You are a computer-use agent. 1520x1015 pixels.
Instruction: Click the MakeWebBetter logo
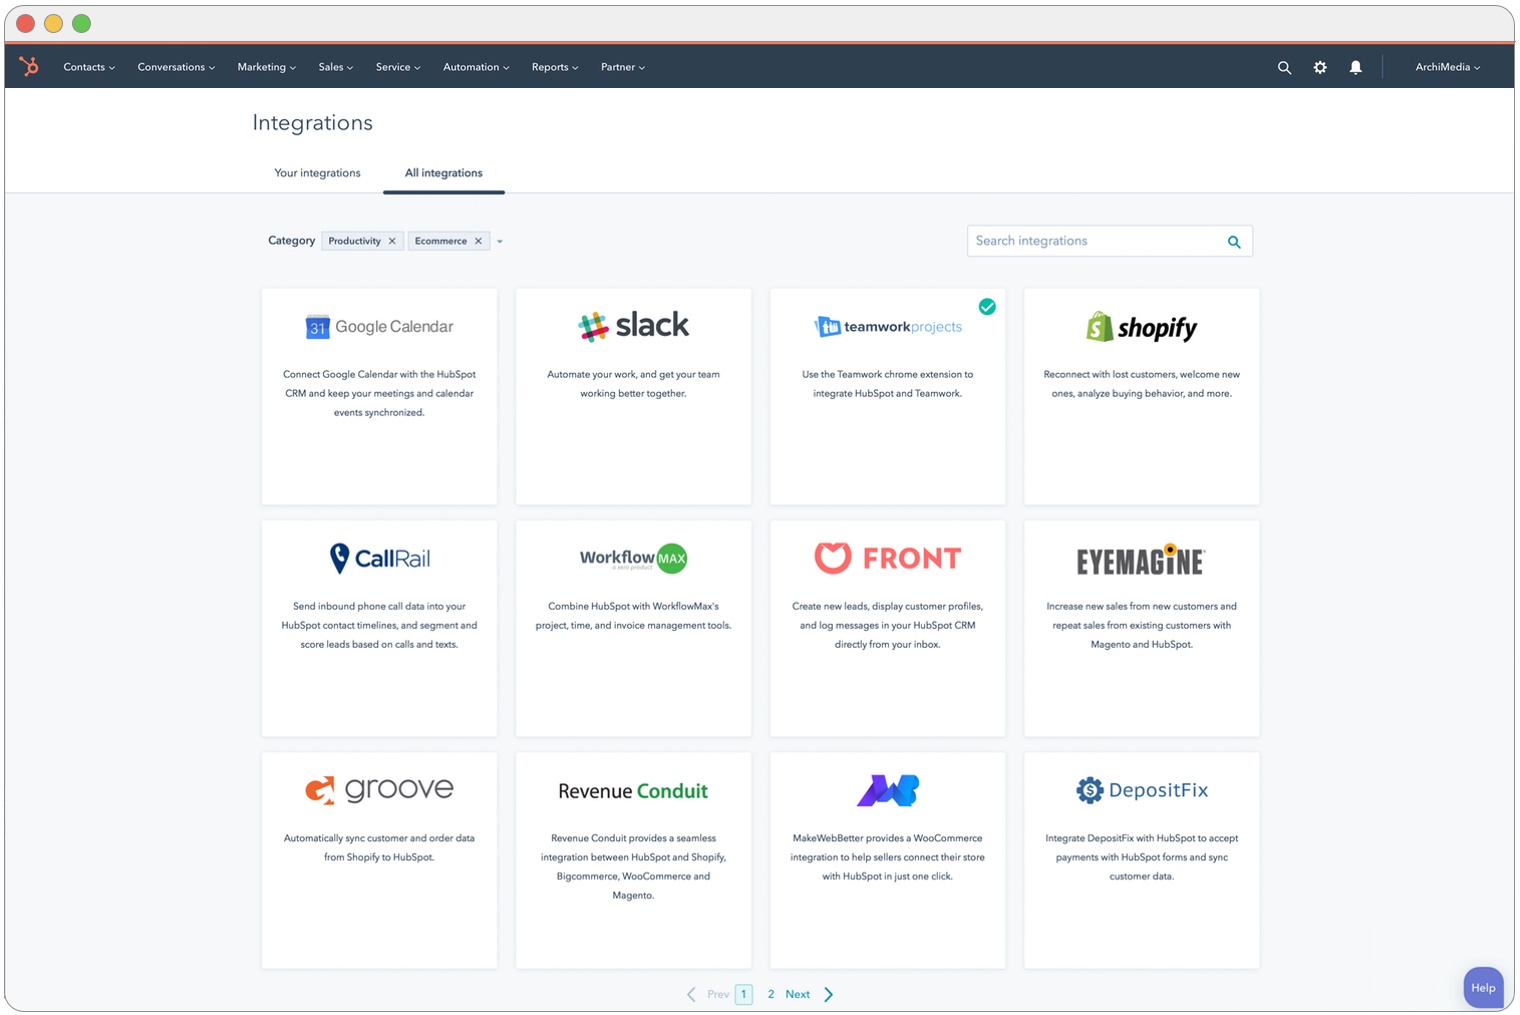(888, 790)
